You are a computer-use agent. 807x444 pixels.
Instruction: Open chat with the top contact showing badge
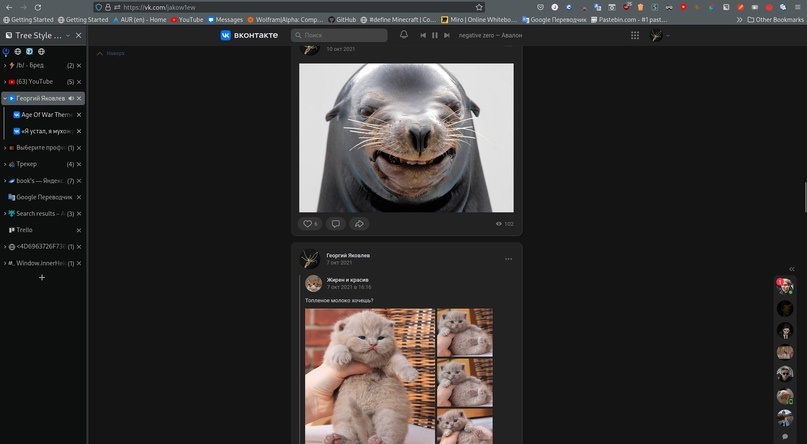coord(785,287)
